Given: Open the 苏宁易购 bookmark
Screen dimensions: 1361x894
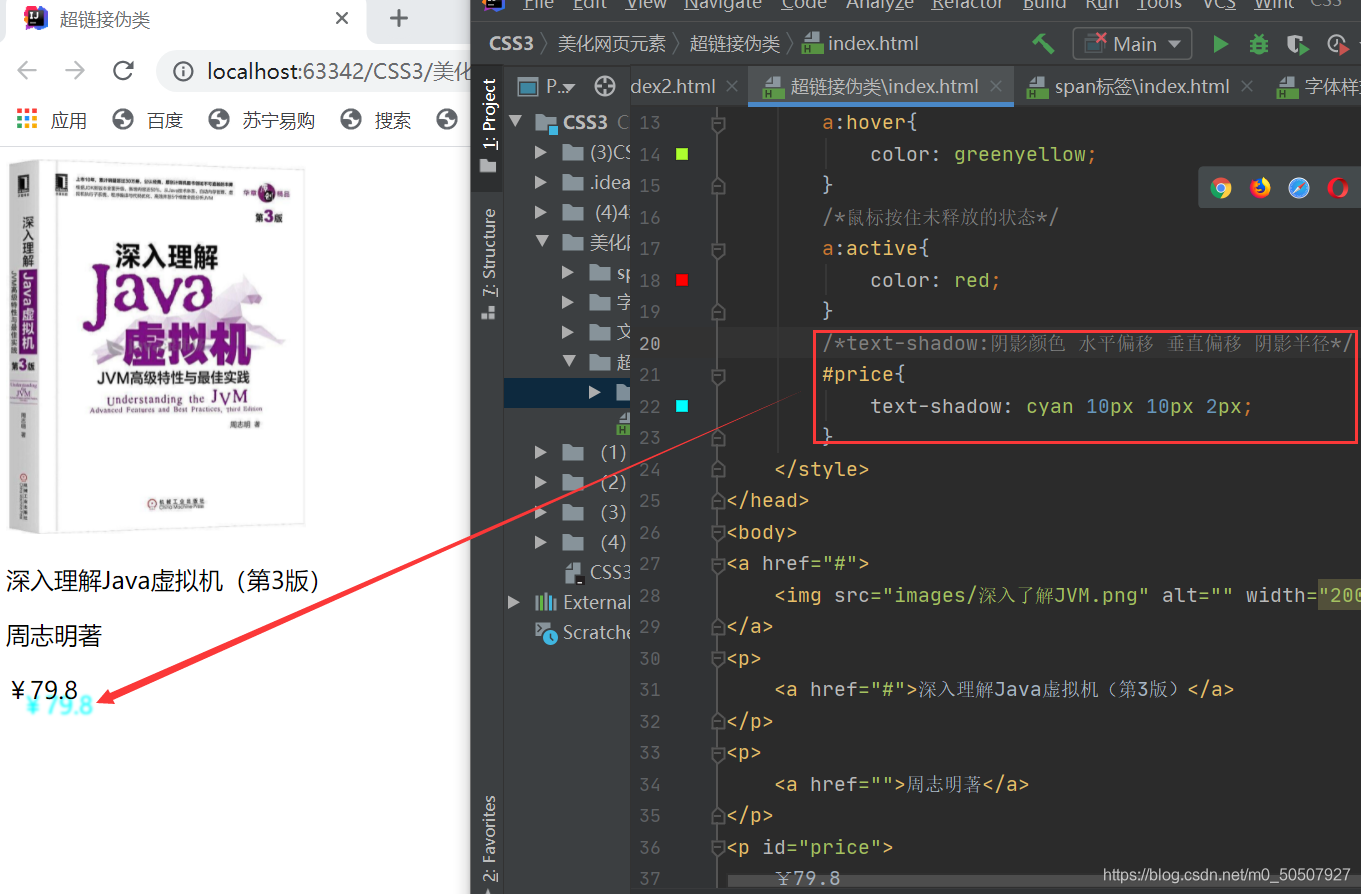Looking at the screenshot, I should point(262,120).
